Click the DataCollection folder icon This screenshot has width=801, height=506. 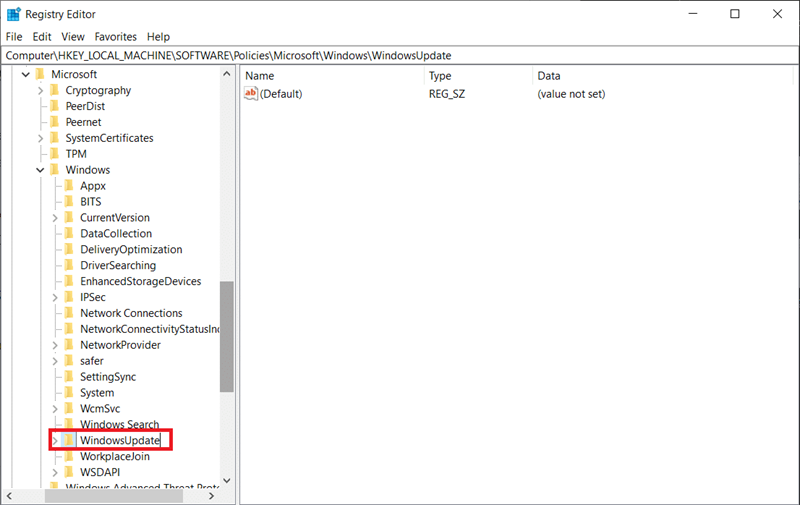pos(69,233)
